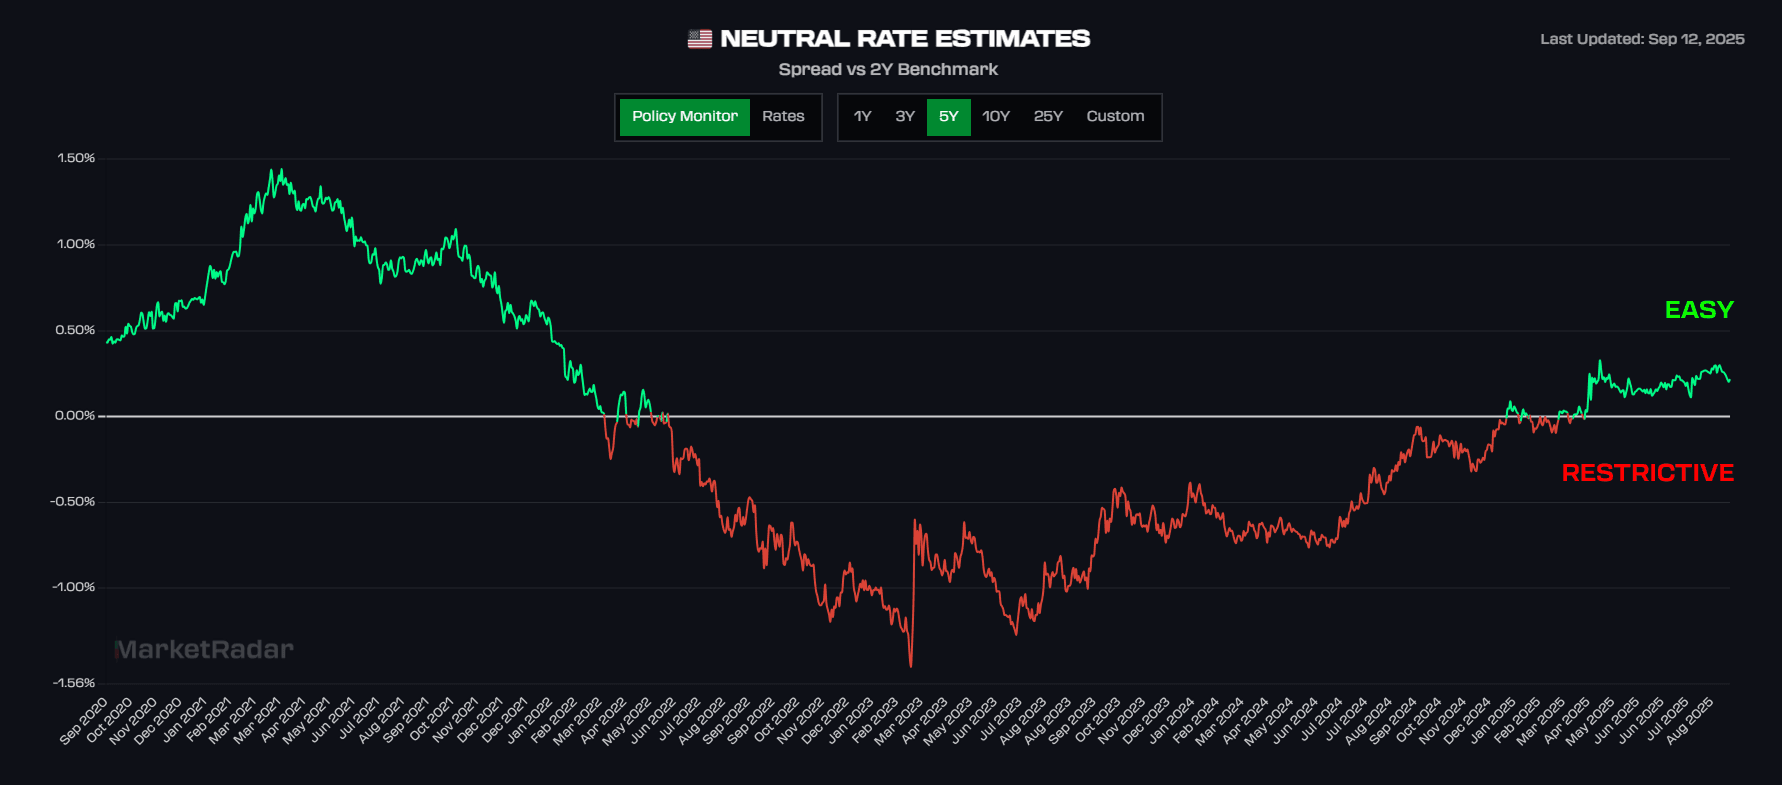Click the active 5Y range button
Viewport: 1782px width, 785px height.
click(x=948, y=117)
